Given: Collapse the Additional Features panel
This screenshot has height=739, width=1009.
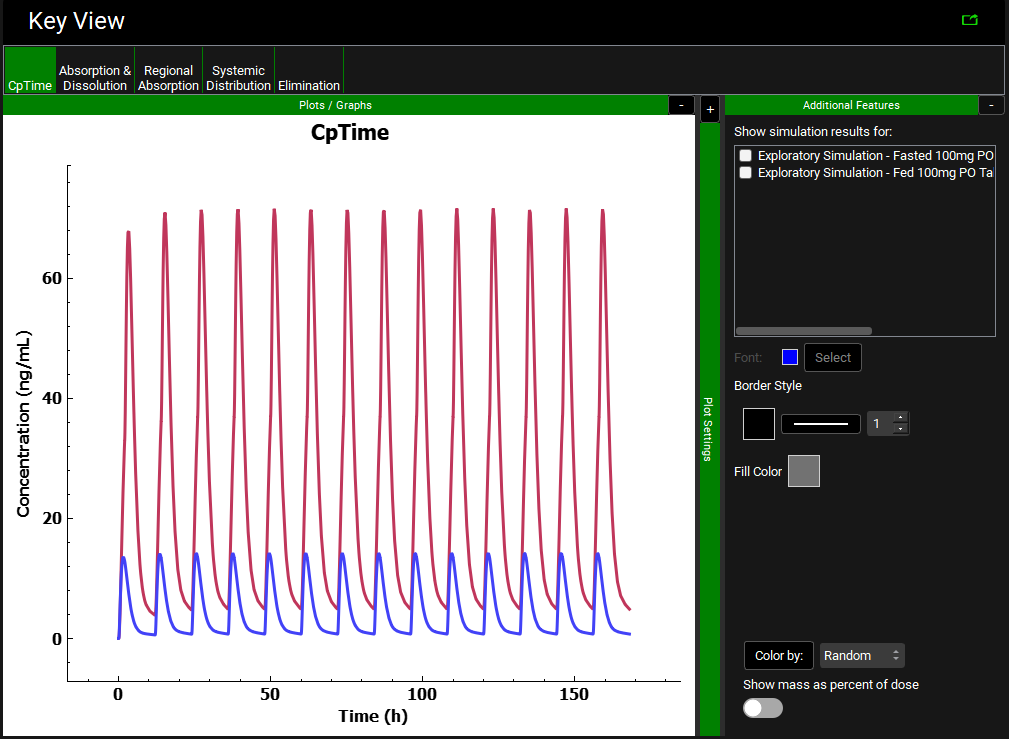Looking at the screenshot, I should [x=991, y=105].
